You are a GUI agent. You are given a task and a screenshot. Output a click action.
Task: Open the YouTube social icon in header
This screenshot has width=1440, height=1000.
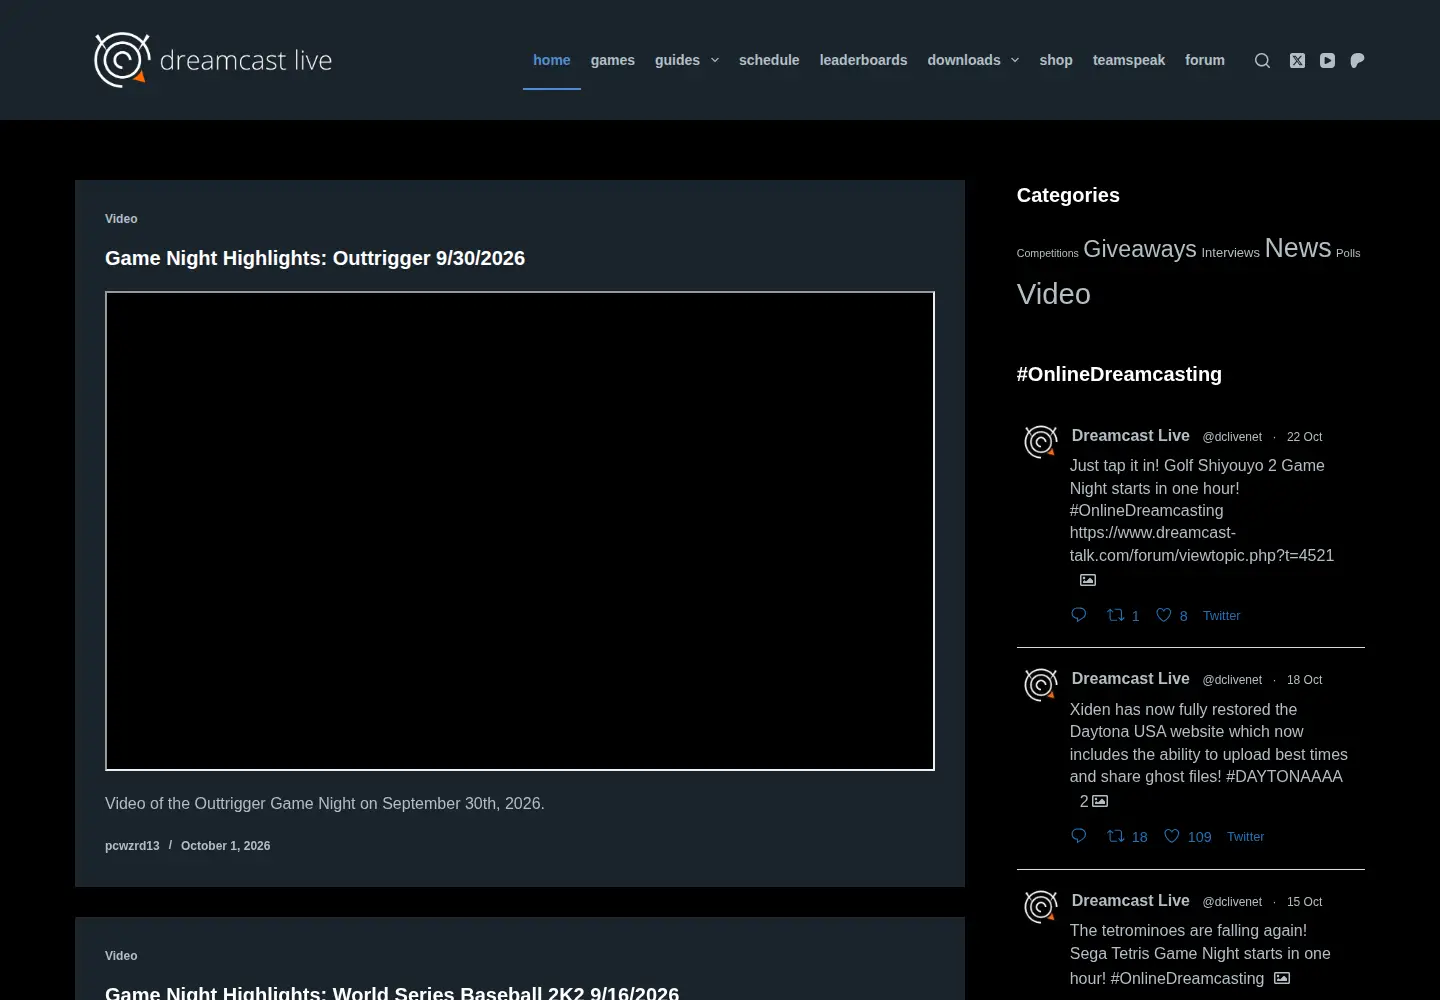coord(1327,60)
